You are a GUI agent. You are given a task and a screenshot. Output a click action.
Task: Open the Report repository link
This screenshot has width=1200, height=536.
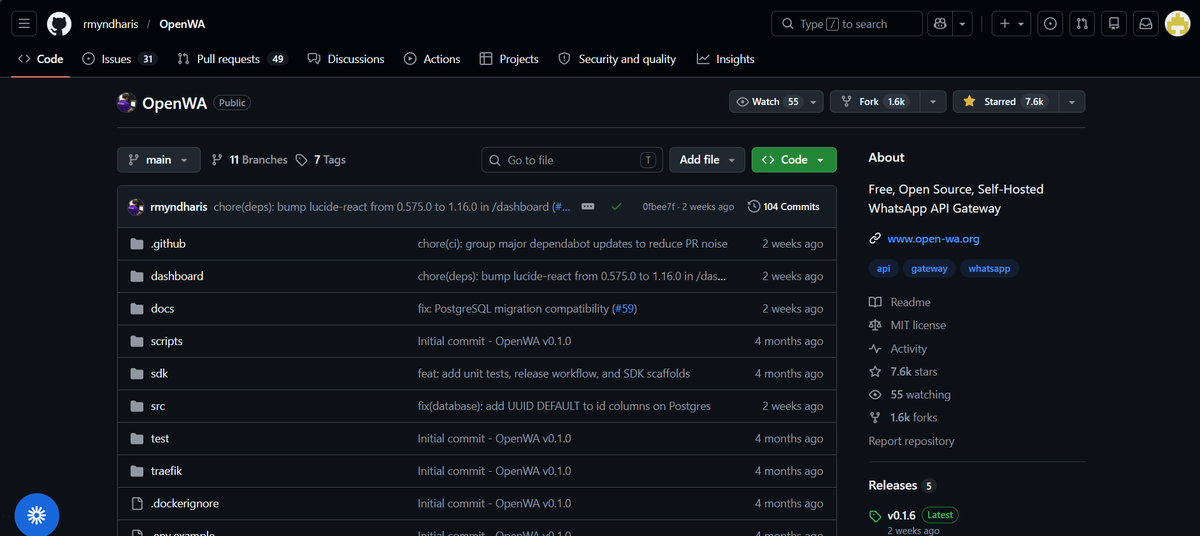click(911, 441)
